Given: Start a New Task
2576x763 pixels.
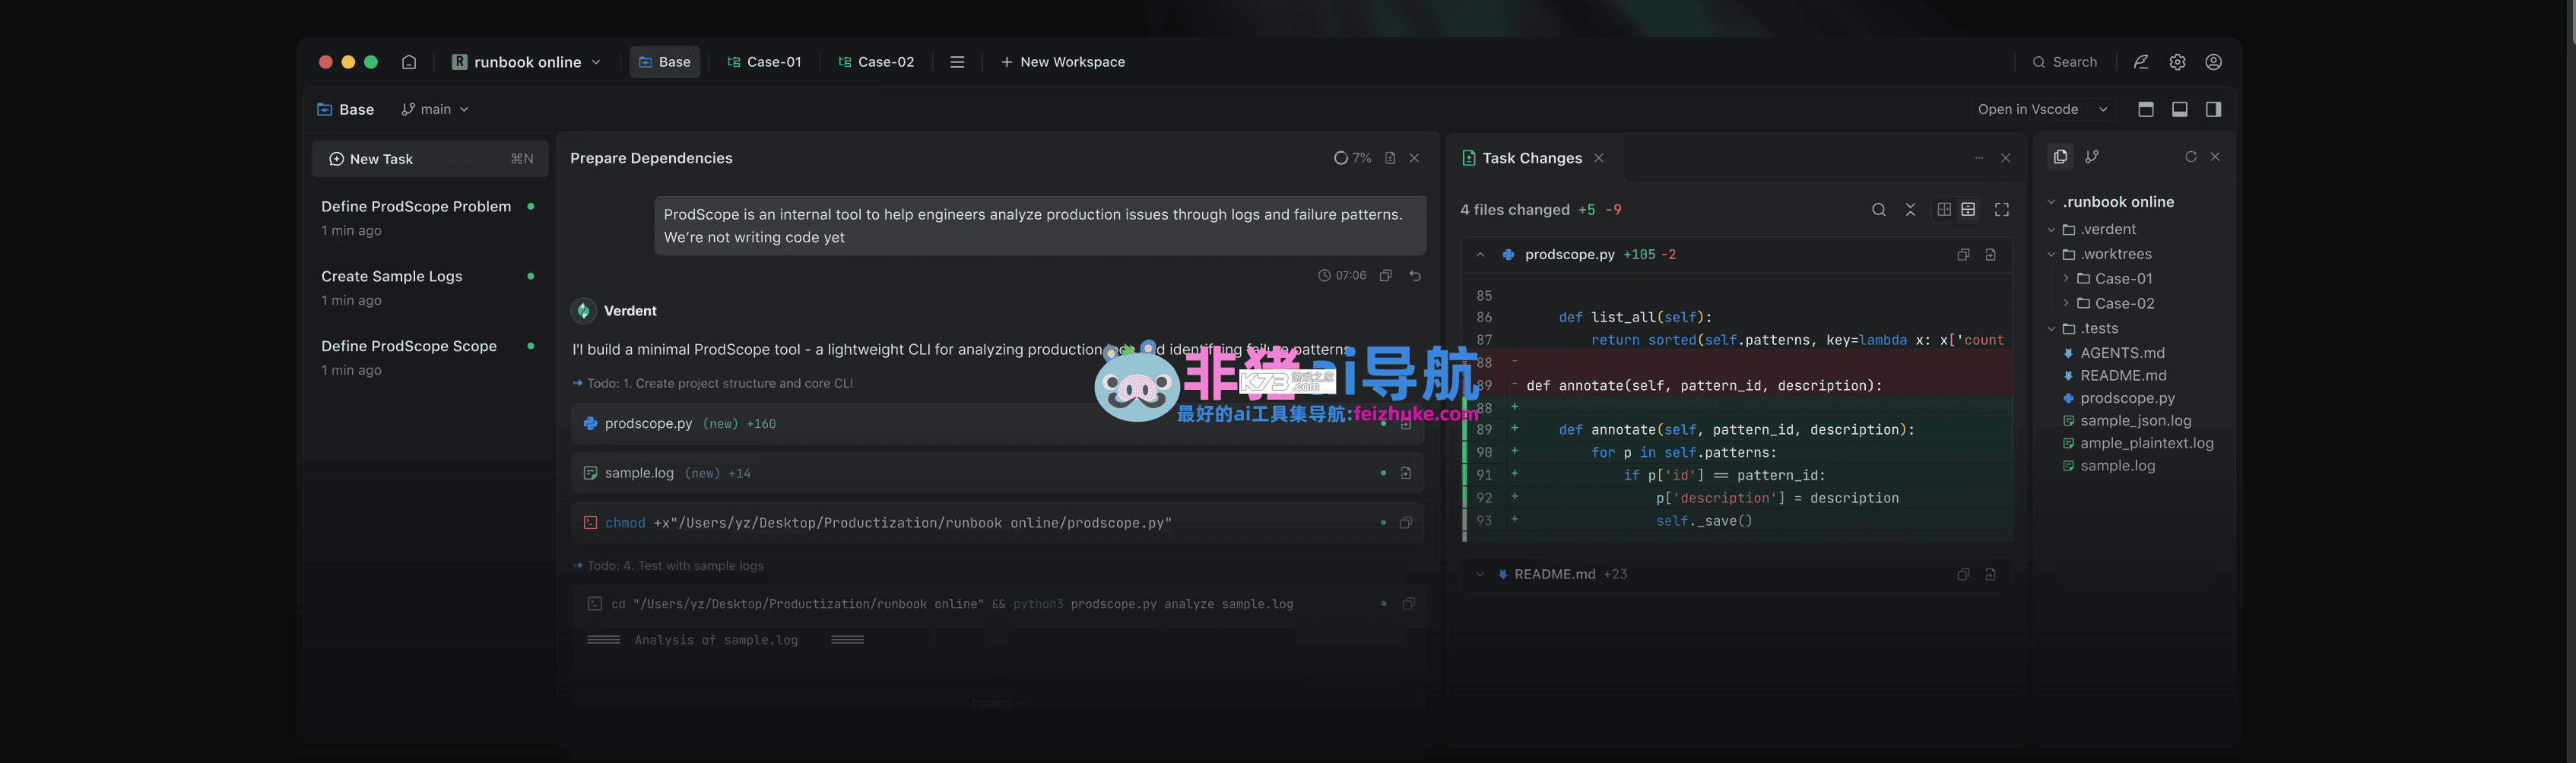Looking at the screenshot, I should pyautogui.click(x=430, y=159).
